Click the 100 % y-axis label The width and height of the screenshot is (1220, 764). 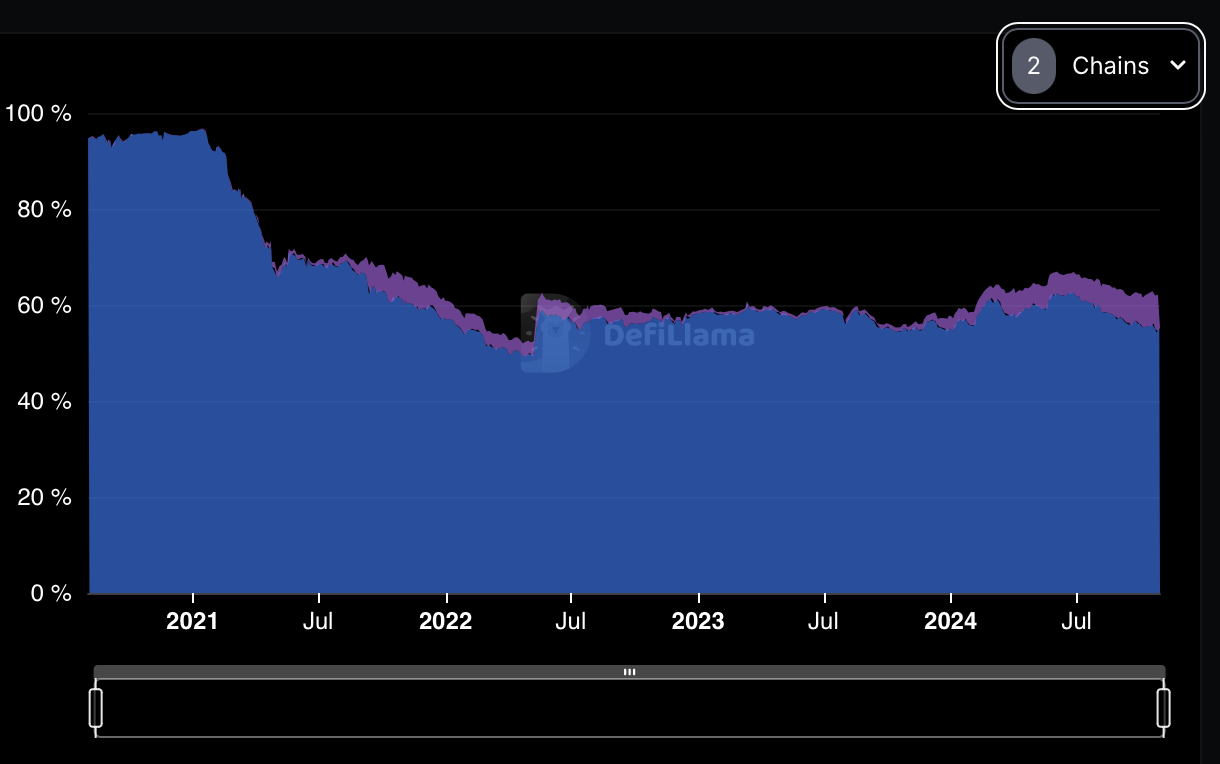coord(38,114)
